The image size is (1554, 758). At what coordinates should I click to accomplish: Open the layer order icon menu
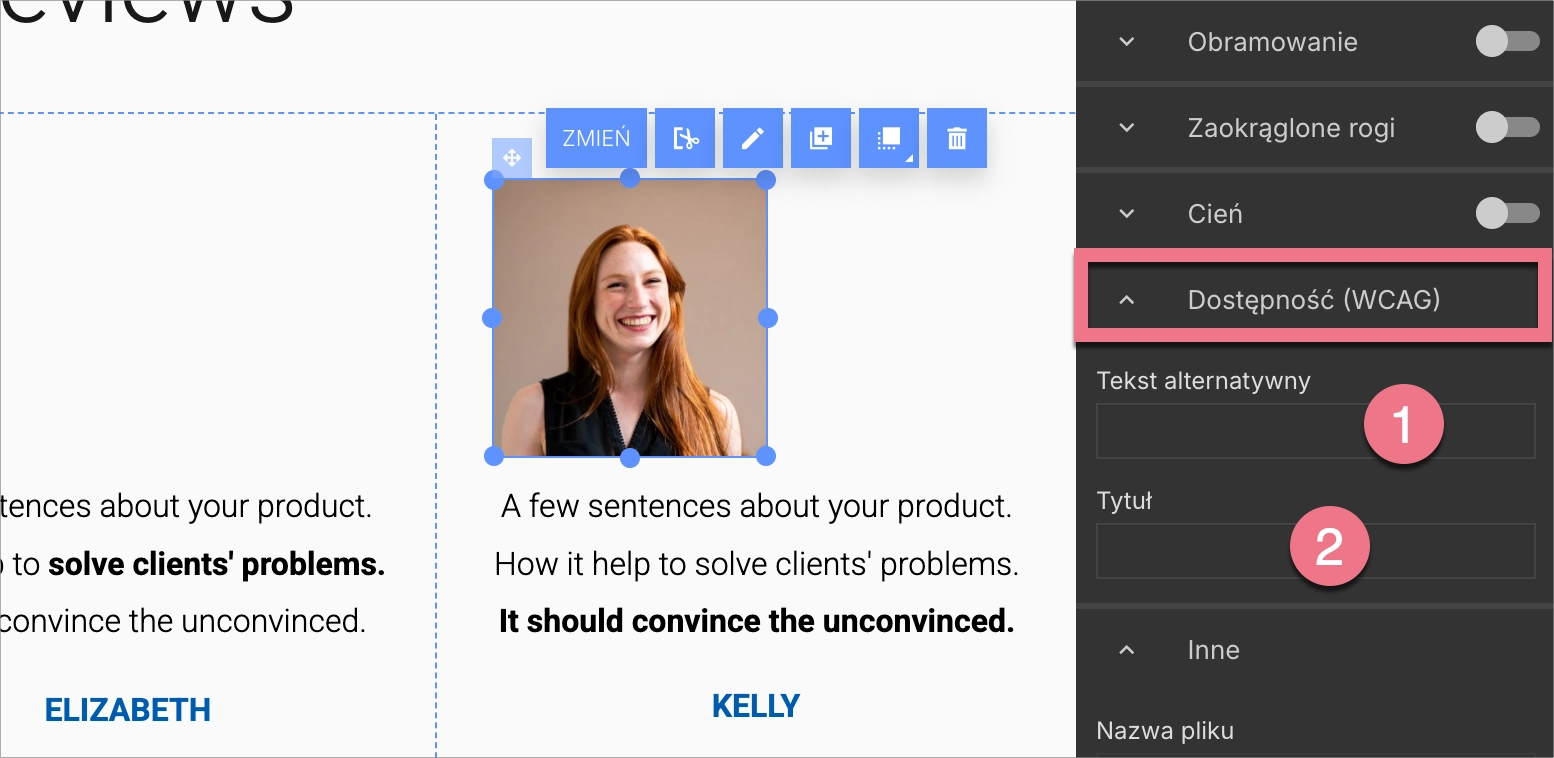tap(889, 138)
